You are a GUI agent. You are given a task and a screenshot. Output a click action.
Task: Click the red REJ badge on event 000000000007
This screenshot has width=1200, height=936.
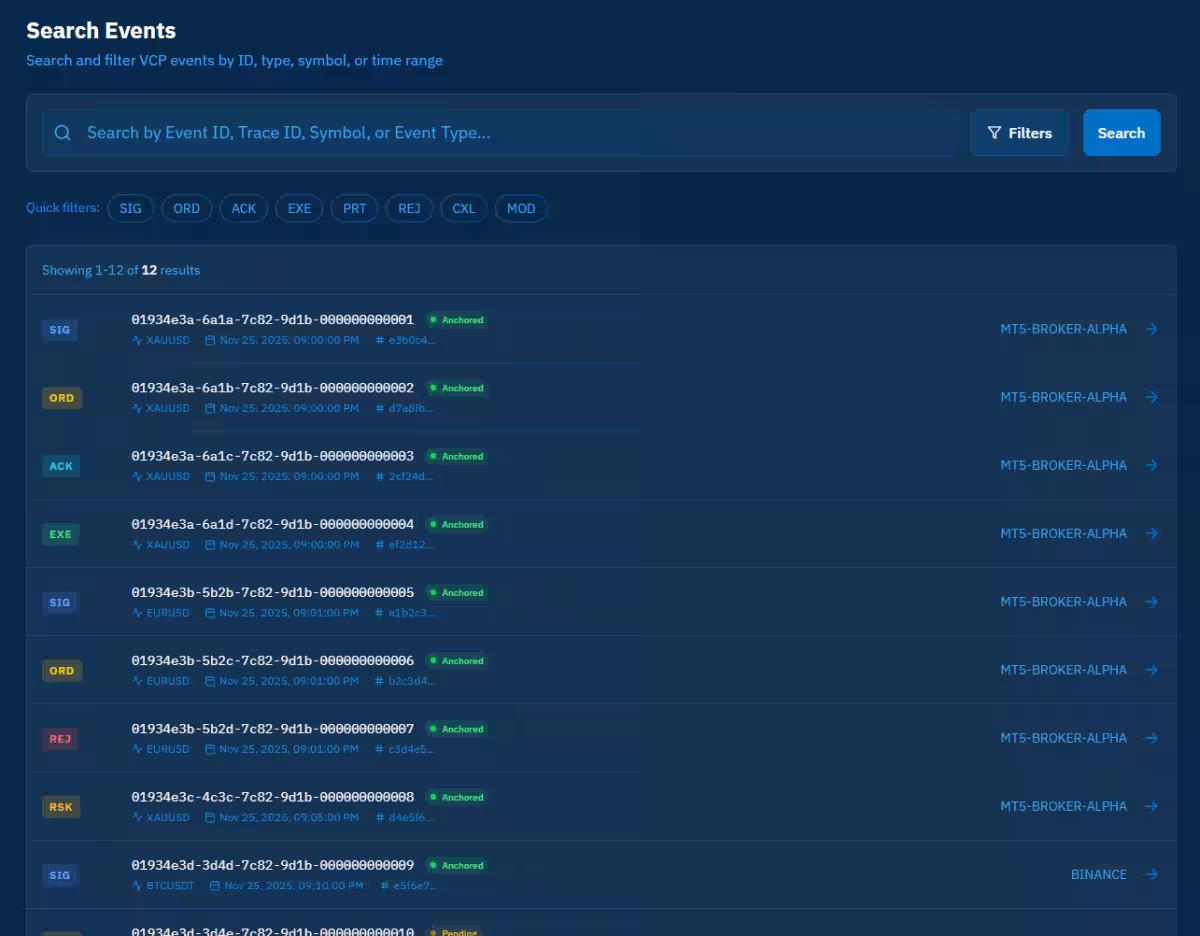click(61, 740)
